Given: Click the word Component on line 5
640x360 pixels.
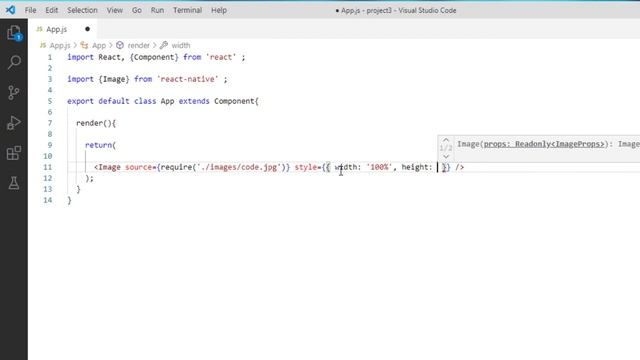Looking at the screenshot, I should click(235, 101).
